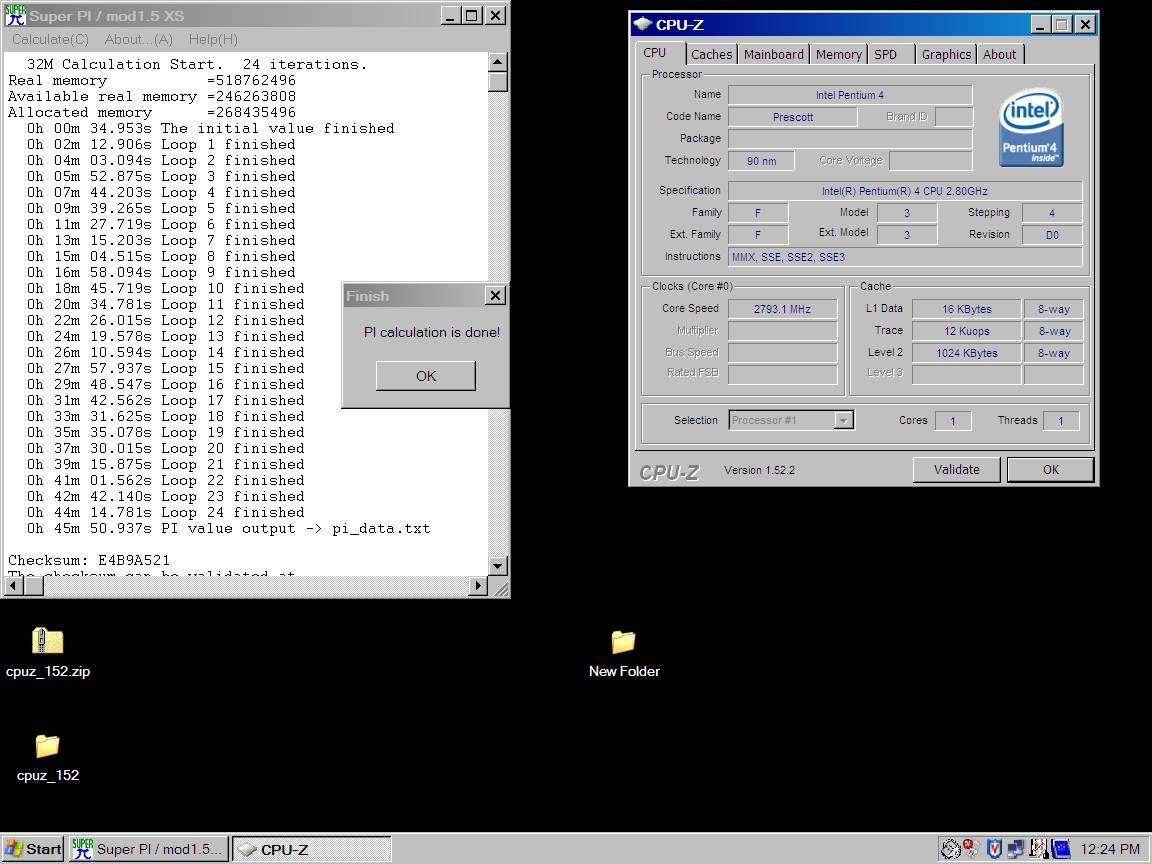Select the CPU tab

pos(659,53)
